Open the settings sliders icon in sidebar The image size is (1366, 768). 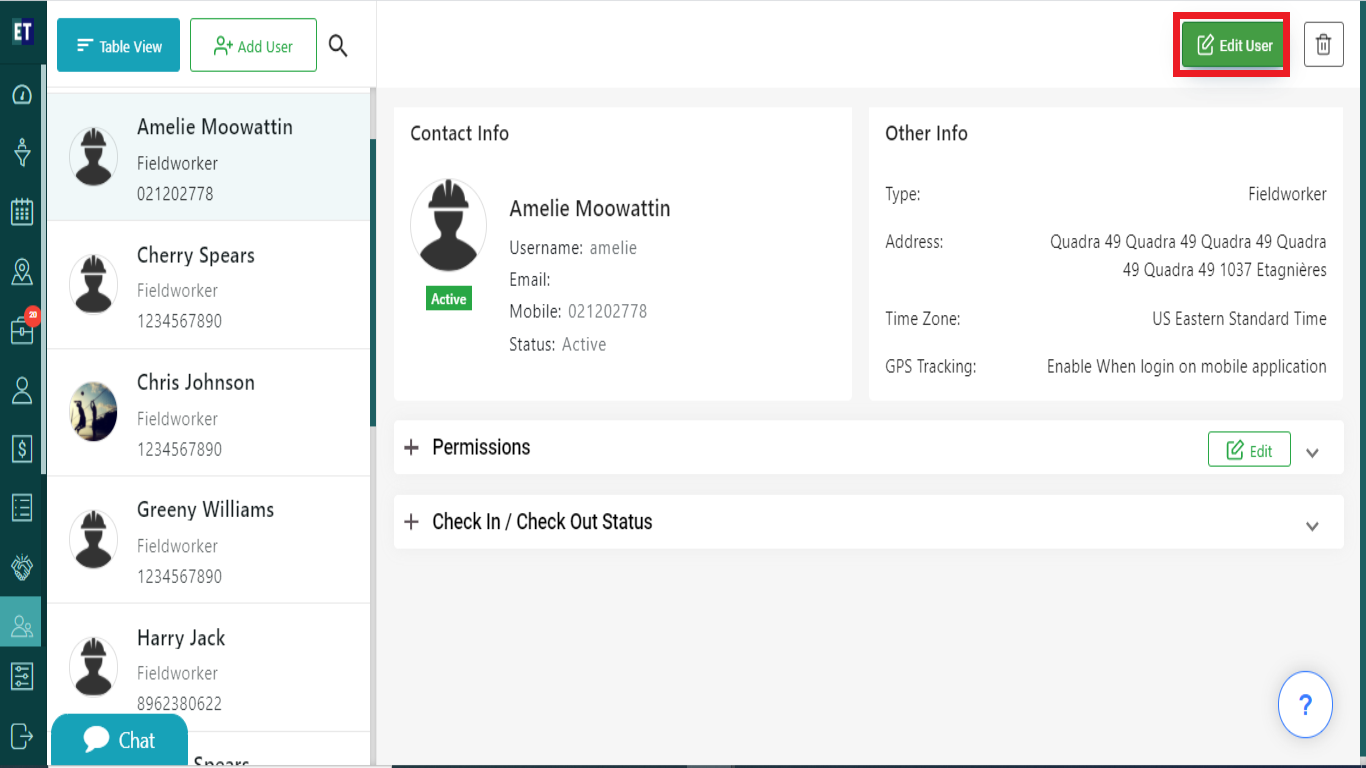22,676
